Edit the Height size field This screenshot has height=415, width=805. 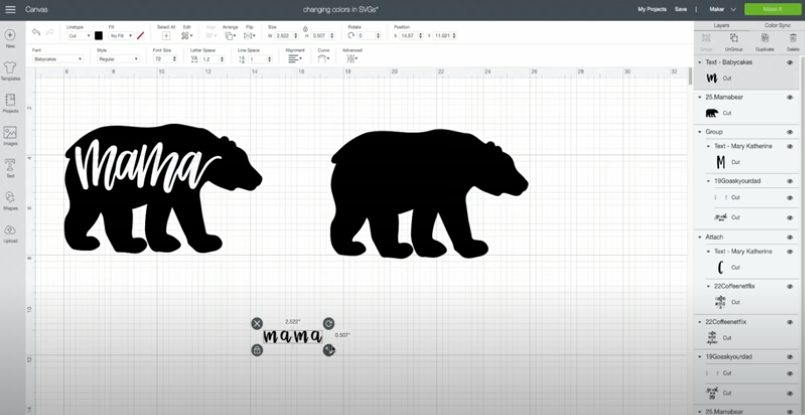coord(323,35)
